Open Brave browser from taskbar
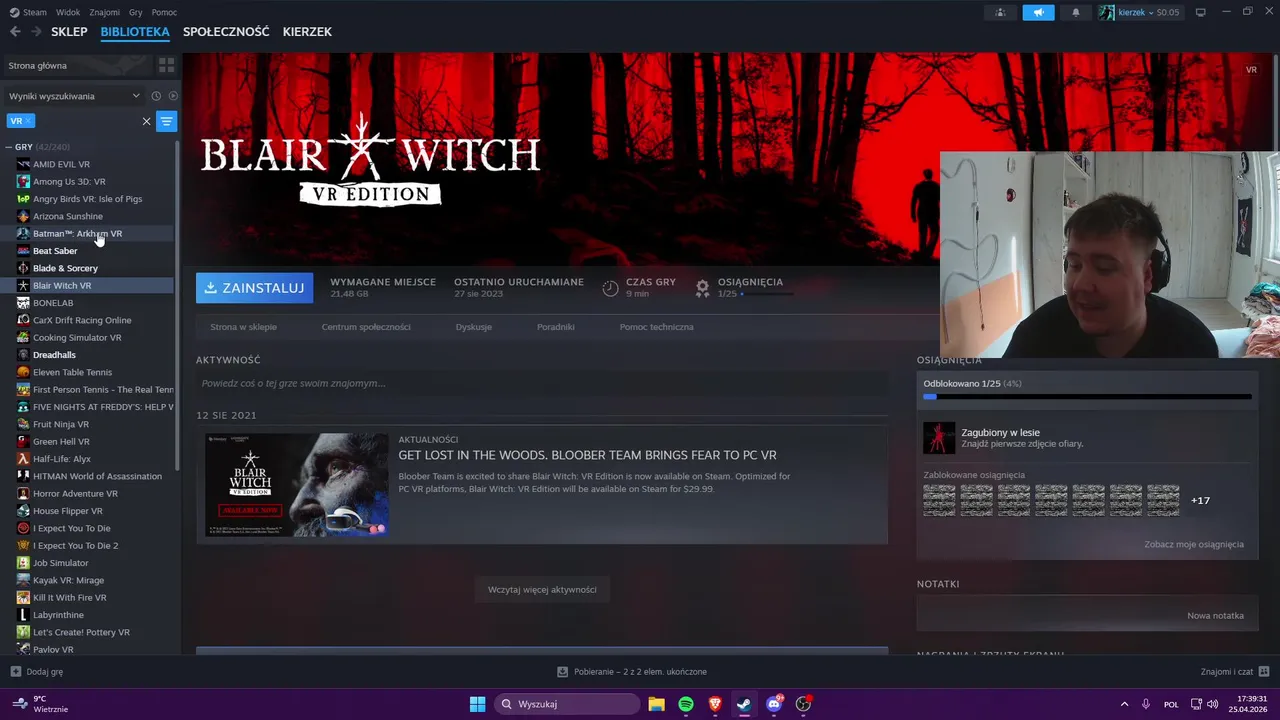1280x720 pixels. [715, 704]
